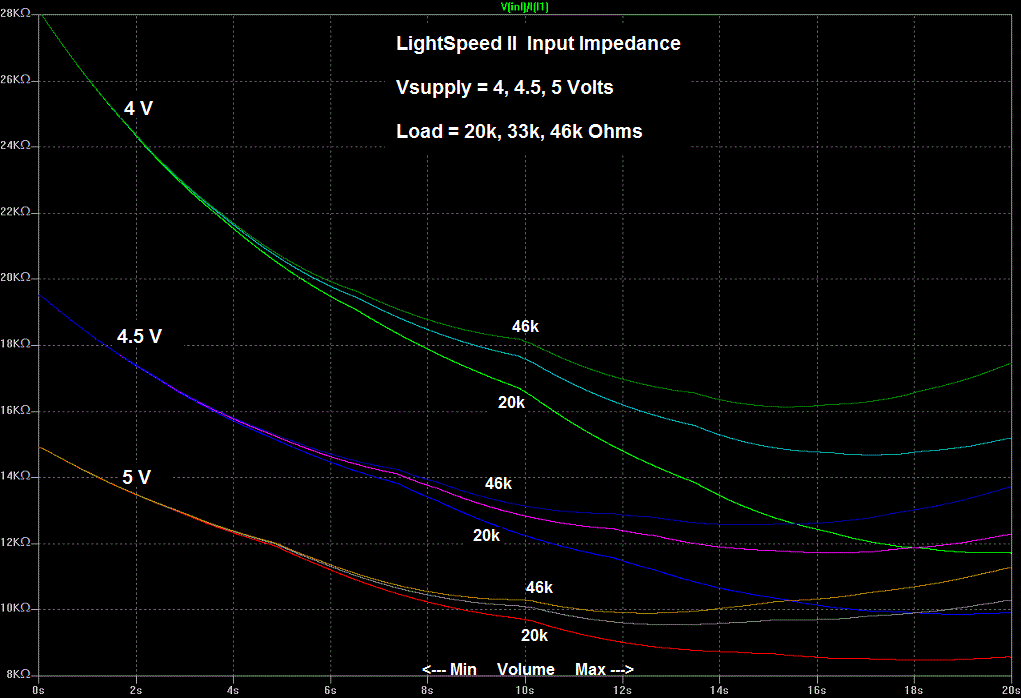
Task: Select the 'LightSpeed II Input Impedance' title text
Action: 538,44
